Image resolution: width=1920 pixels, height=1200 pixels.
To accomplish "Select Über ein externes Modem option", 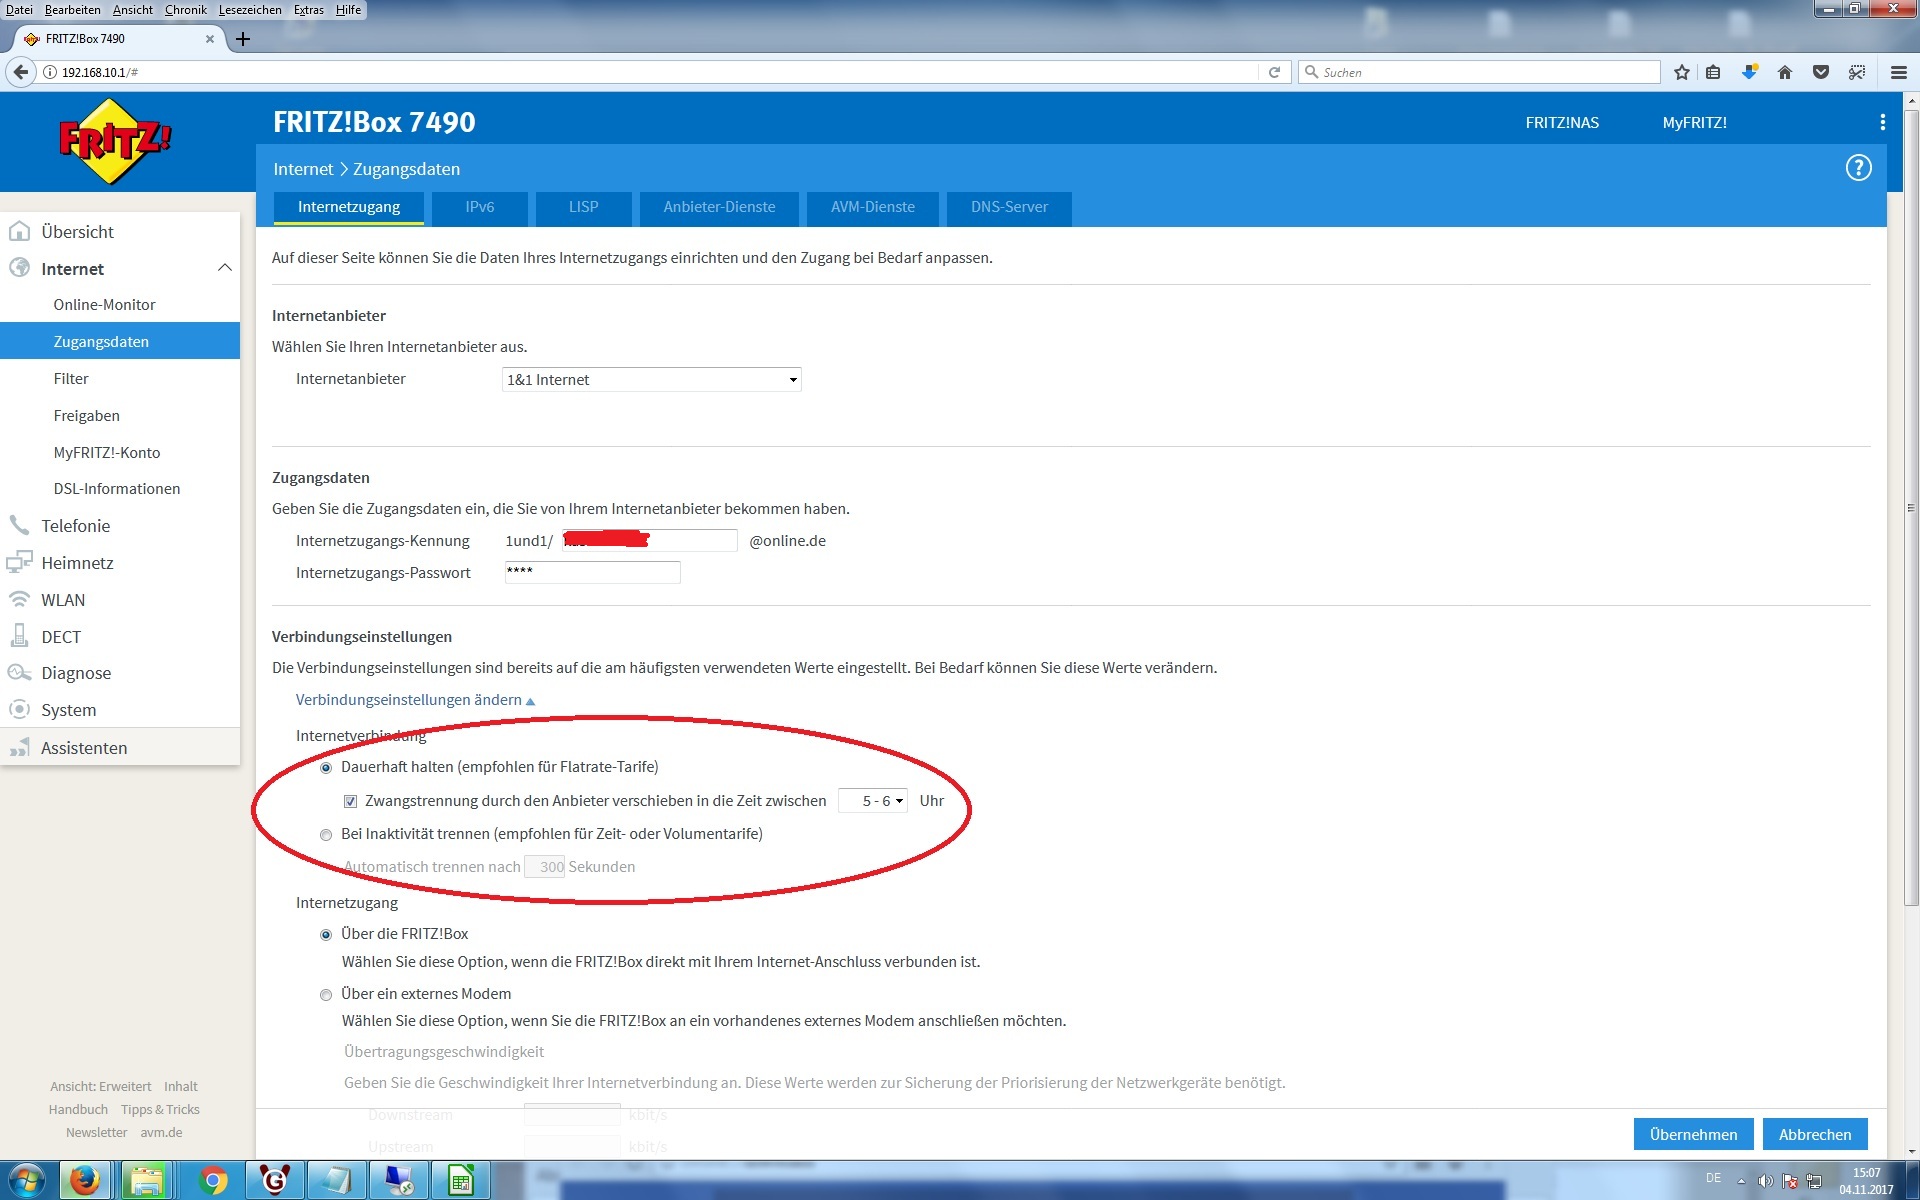I will (x=326, y=995).
